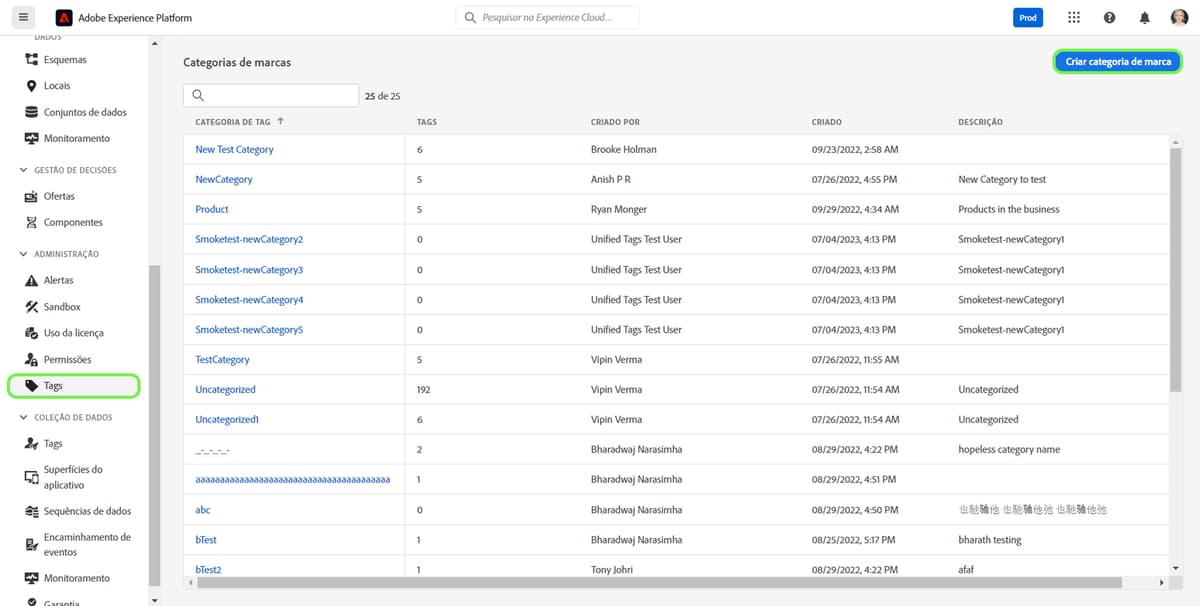This screenshot has height=606, width=1200.
Task: Open Uso da licença
Action: pos(74,332)
